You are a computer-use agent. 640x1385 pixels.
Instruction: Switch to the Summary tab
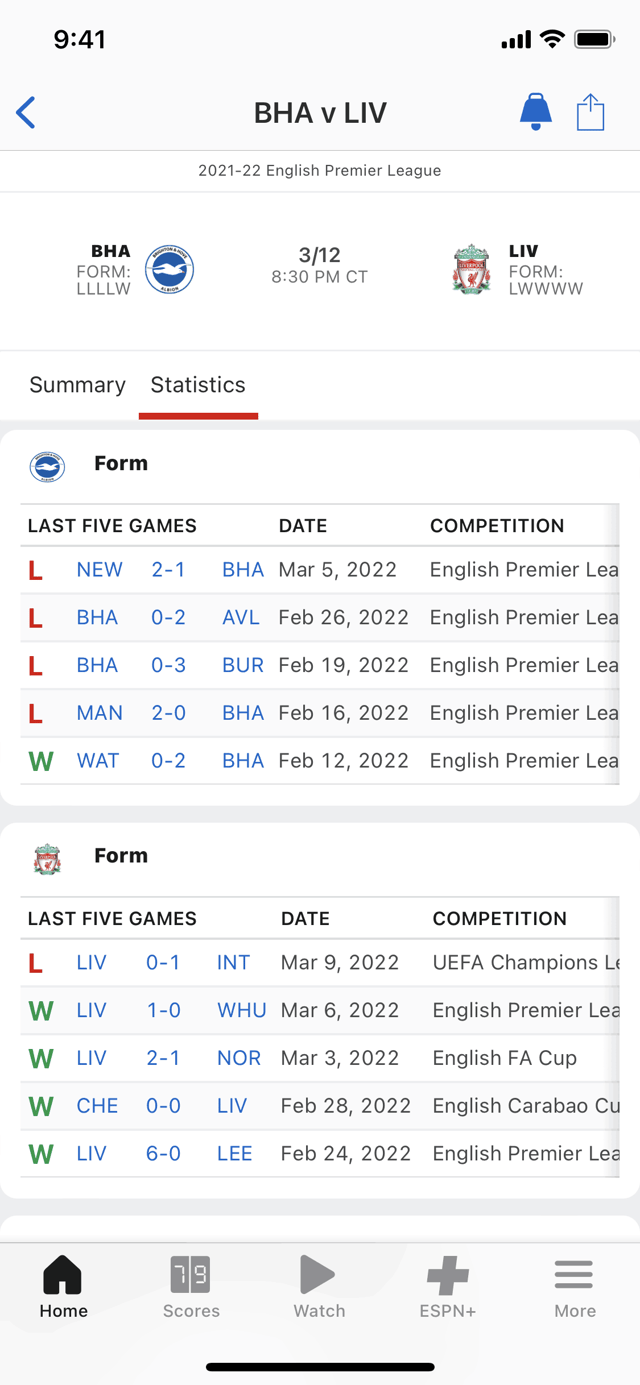77,385
